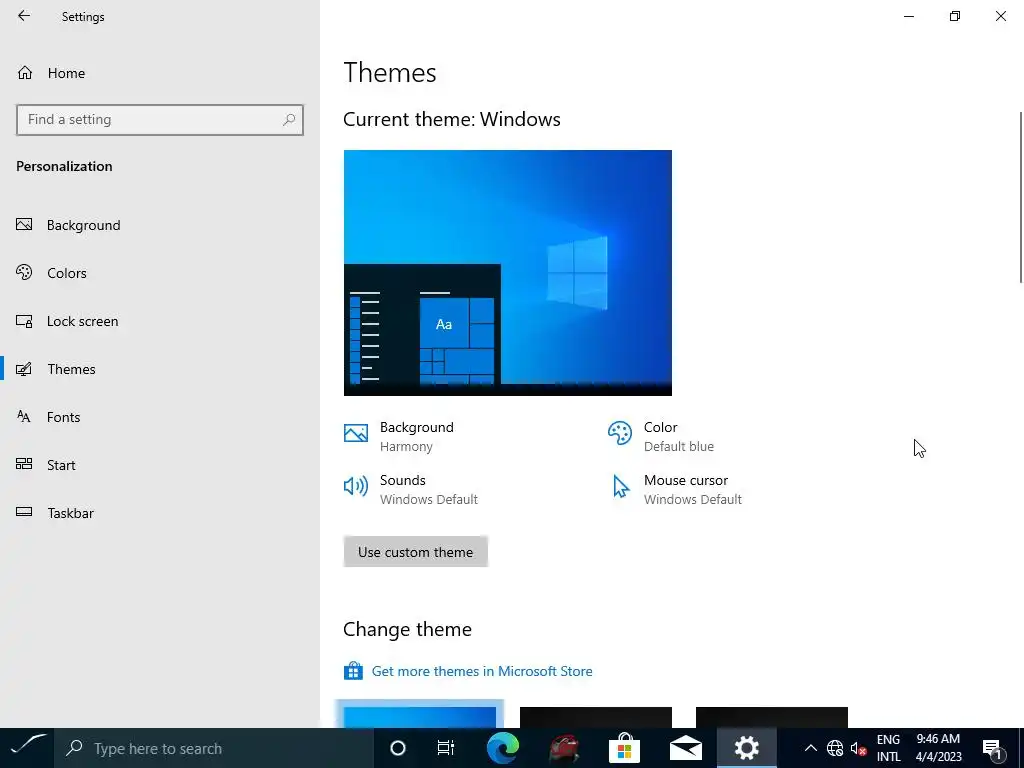Viewport: 1024px width, 768px height.
Task: Launch Microsoft Edge from the taskbar
Action: pyautogui.click(x=503, y=748)
